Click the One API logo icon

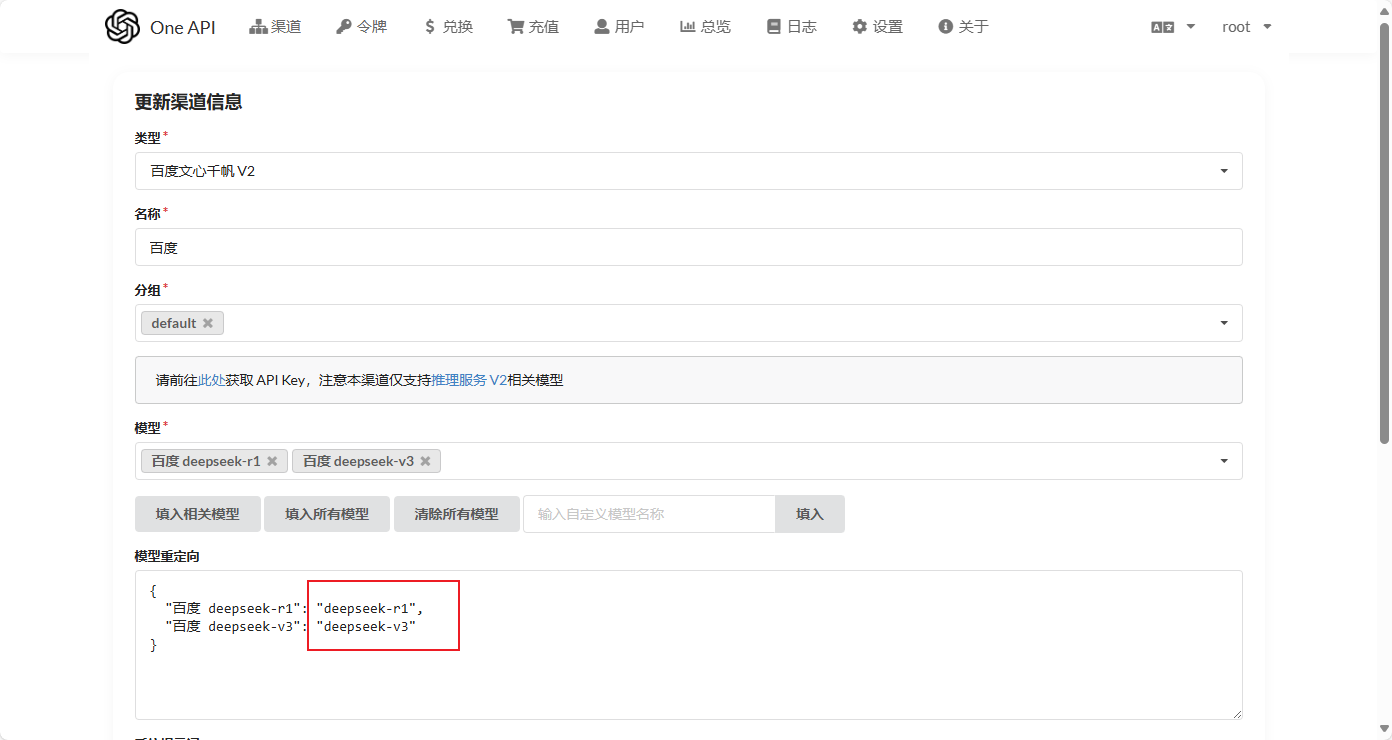pyautogui.click(x=122, y=27)
